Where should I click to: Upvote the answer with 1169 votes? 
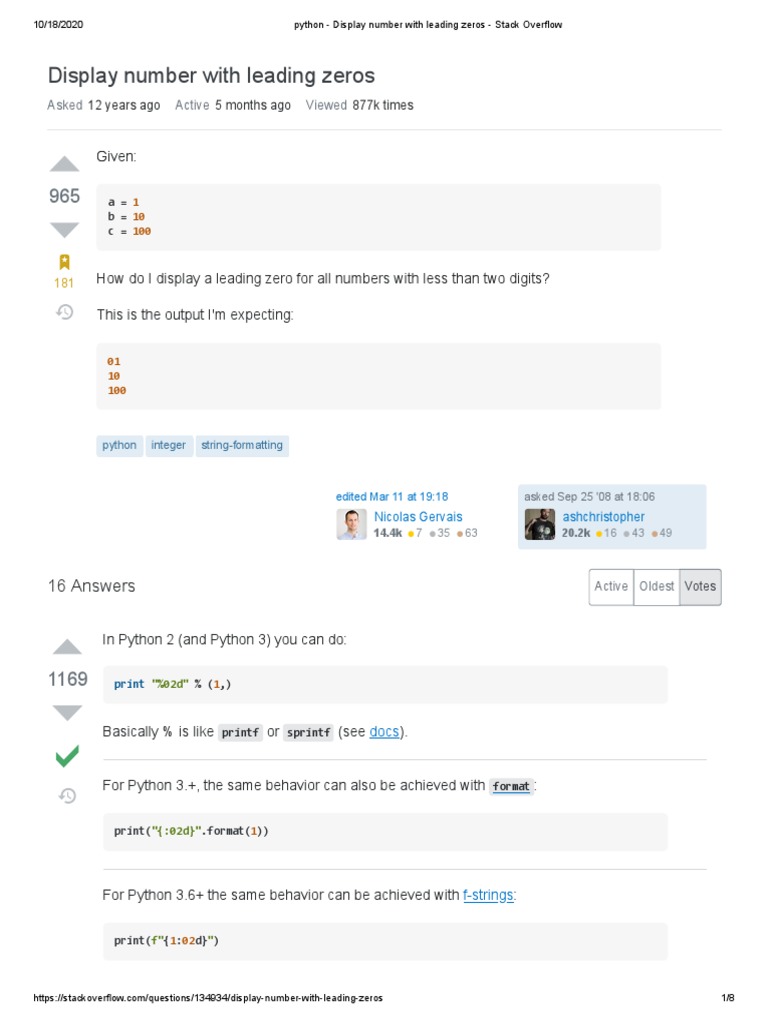[x=67, y=646]
